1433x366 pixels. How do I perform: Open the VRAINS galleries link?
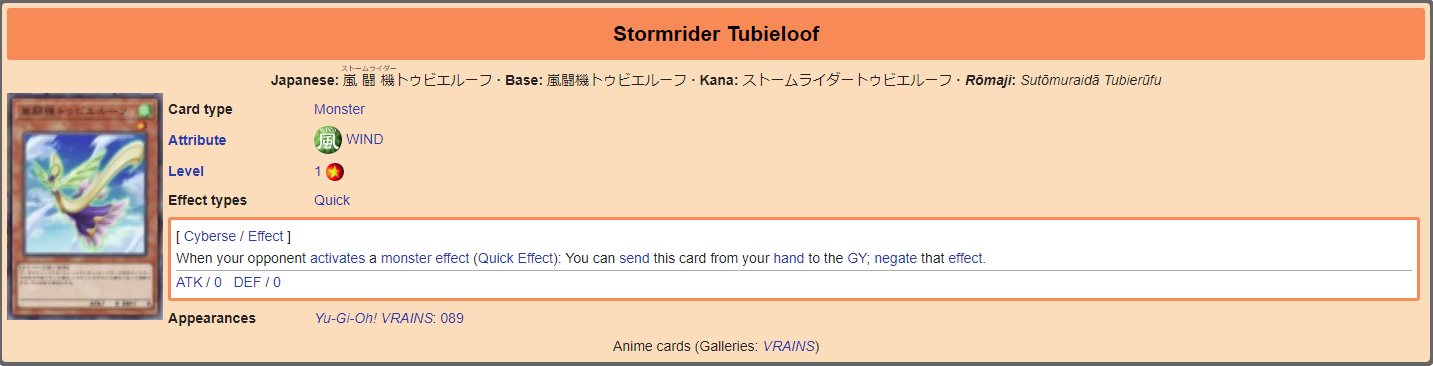click(x=788, y=346)
